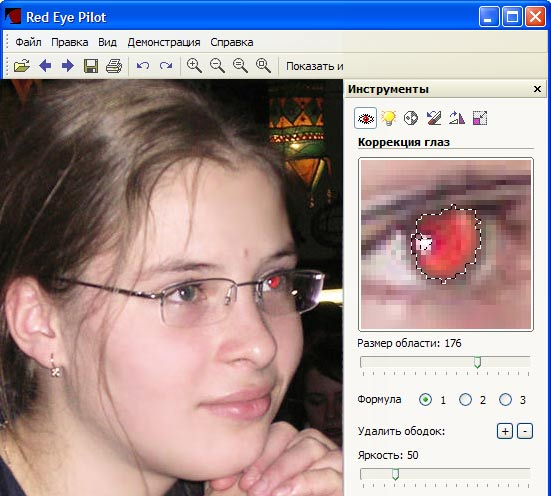Print the photo using the printer icon

click(x=114, y=66)
